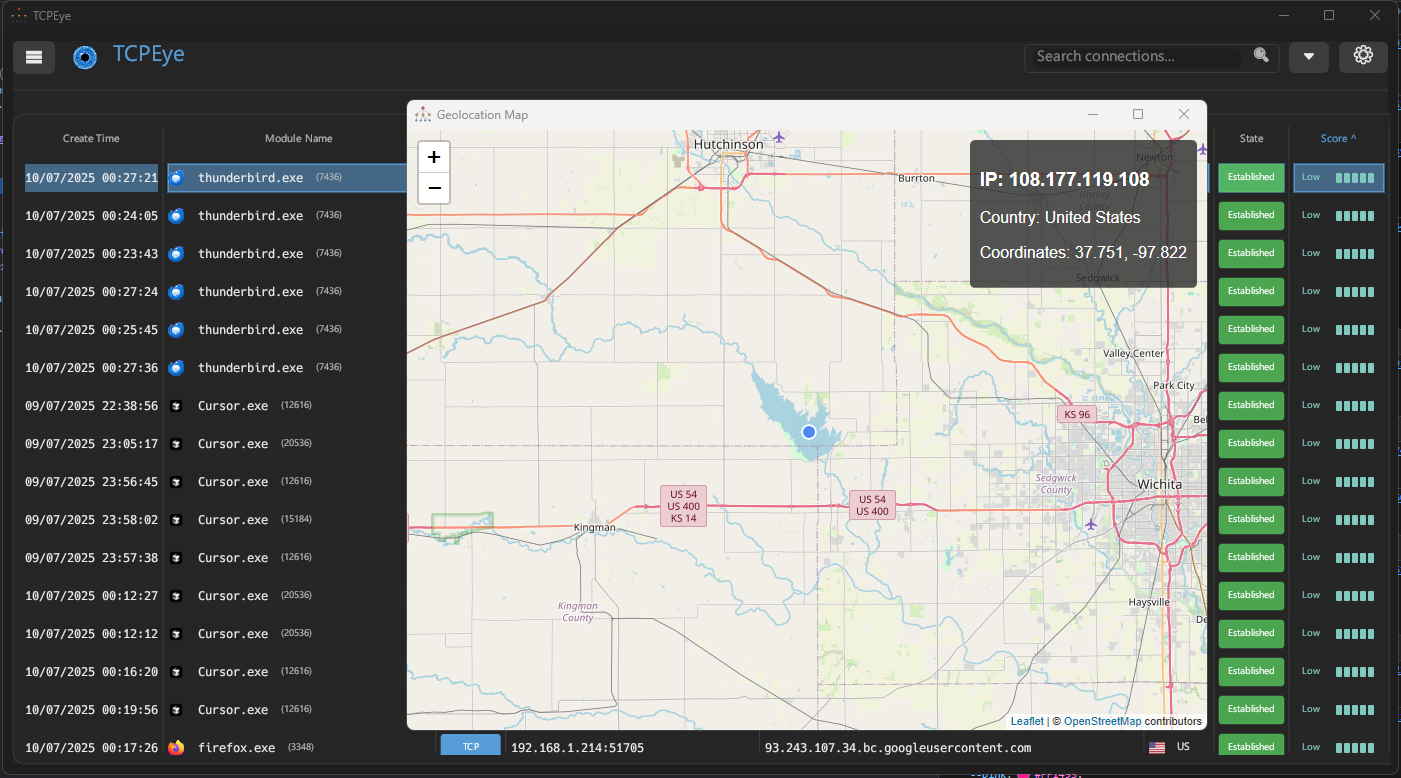Screen dimensions: 1401x778
Task: Expand the dropdown arrow next to search
Action: [x=1309, y=57]
